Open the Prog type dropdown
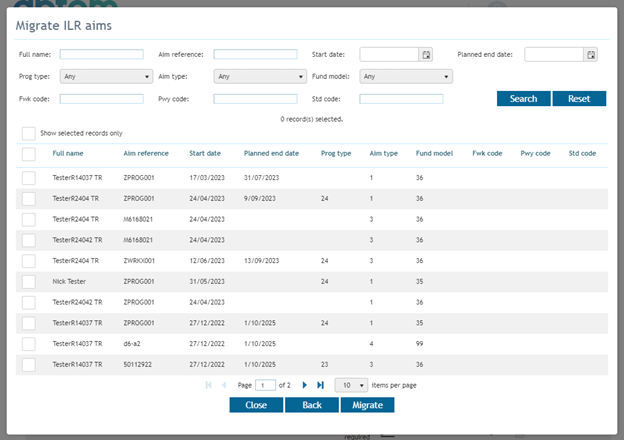Viewport: 624px width, 440px height. [106, 76]
